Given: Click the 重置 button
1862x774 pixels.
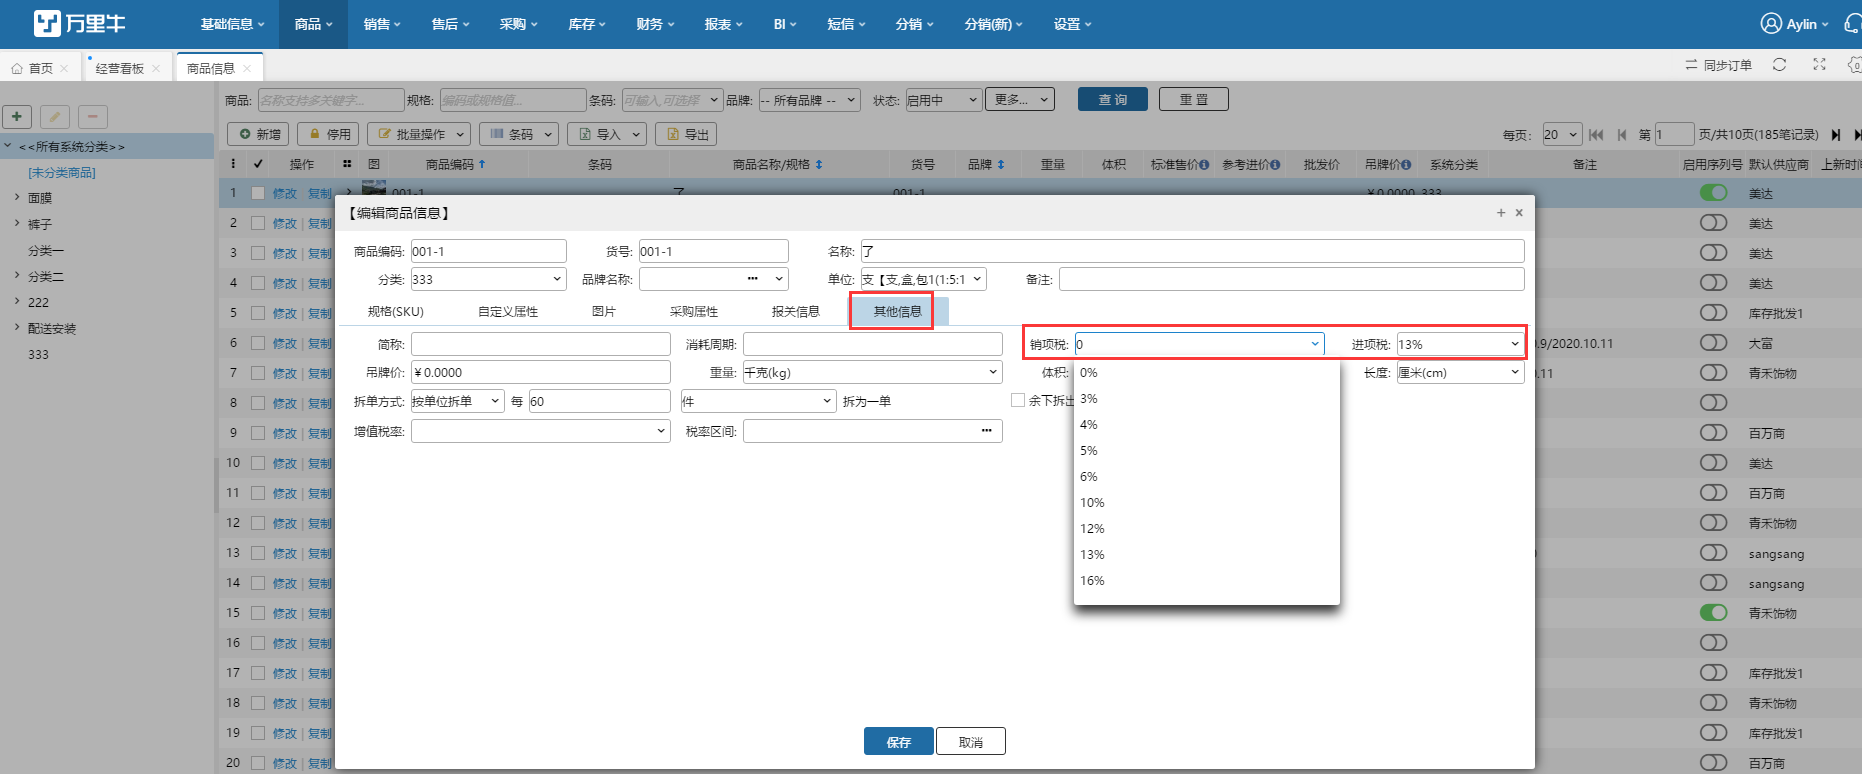Looking at the screenshot, I should [x=1194, y=99].
